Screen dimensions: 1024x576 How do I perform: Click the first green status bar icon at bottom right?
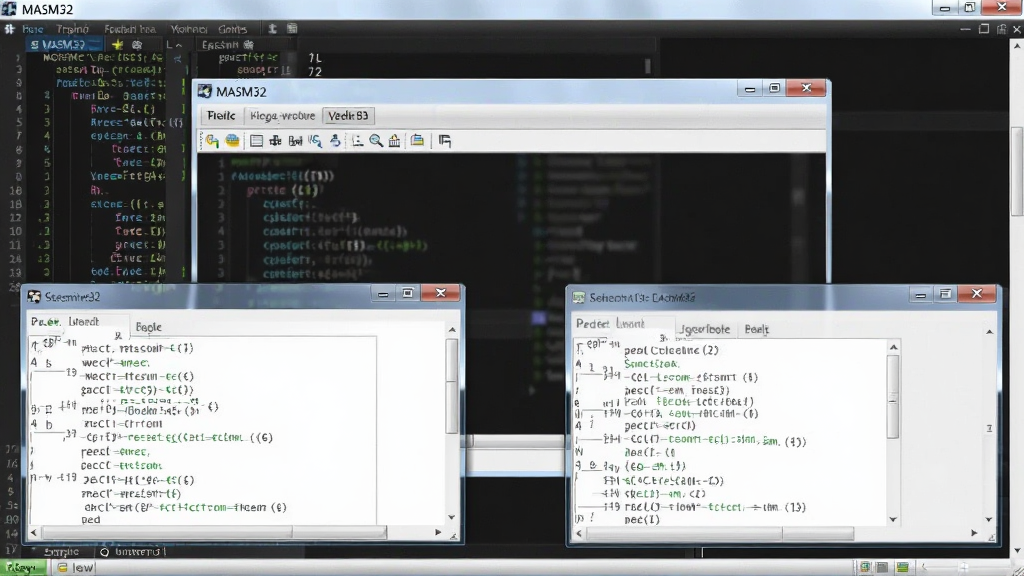(x=865, y=567)
